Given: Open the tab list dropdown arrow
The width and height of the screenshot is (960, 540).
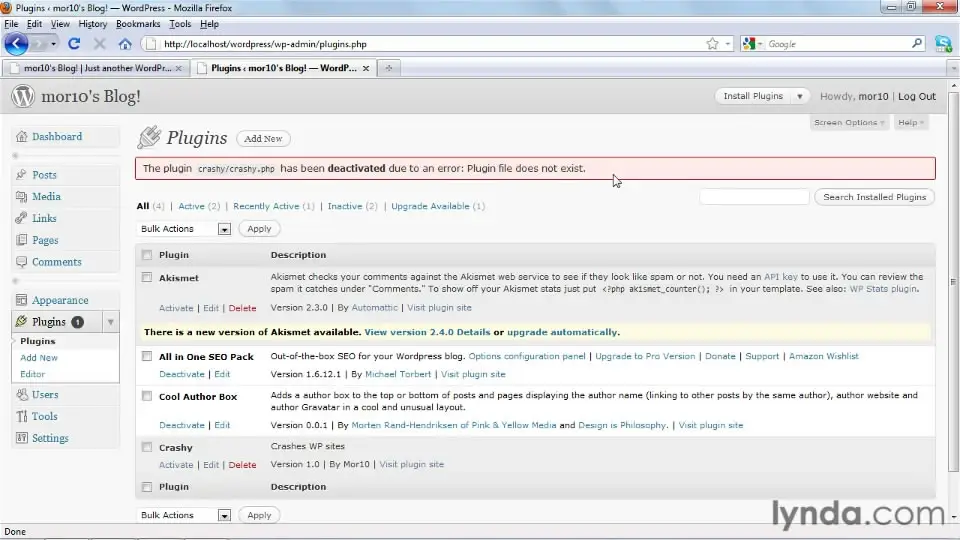Looking at the screenshot, I should coord(953,68).
